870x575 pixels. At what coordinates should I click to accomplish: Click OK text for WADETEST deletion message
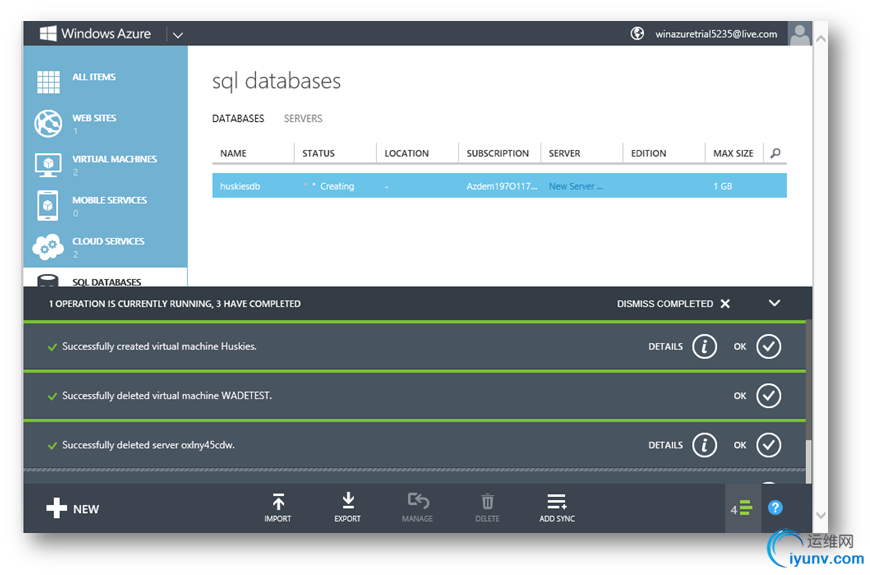[740, 396]
